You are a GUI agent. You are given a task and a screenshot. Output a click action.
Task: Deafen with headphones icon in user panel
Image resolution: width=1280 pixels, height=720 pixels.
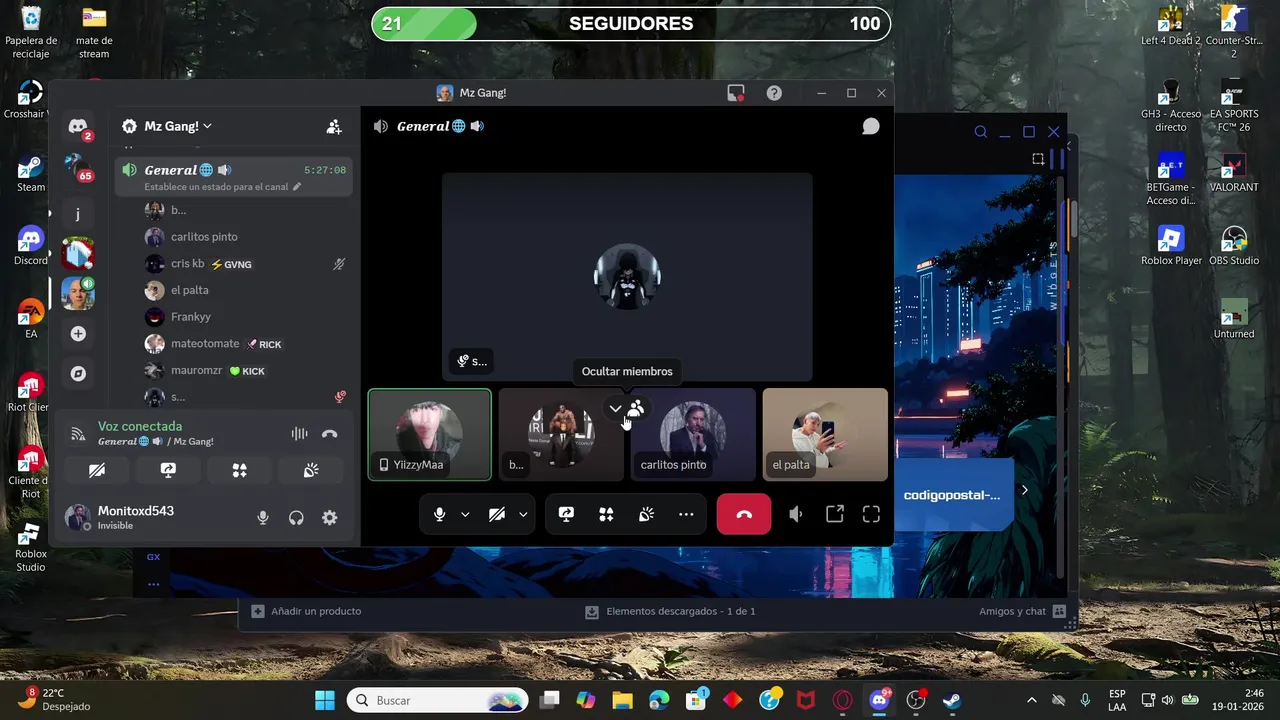pyautogui.click(x=296, y=517)
